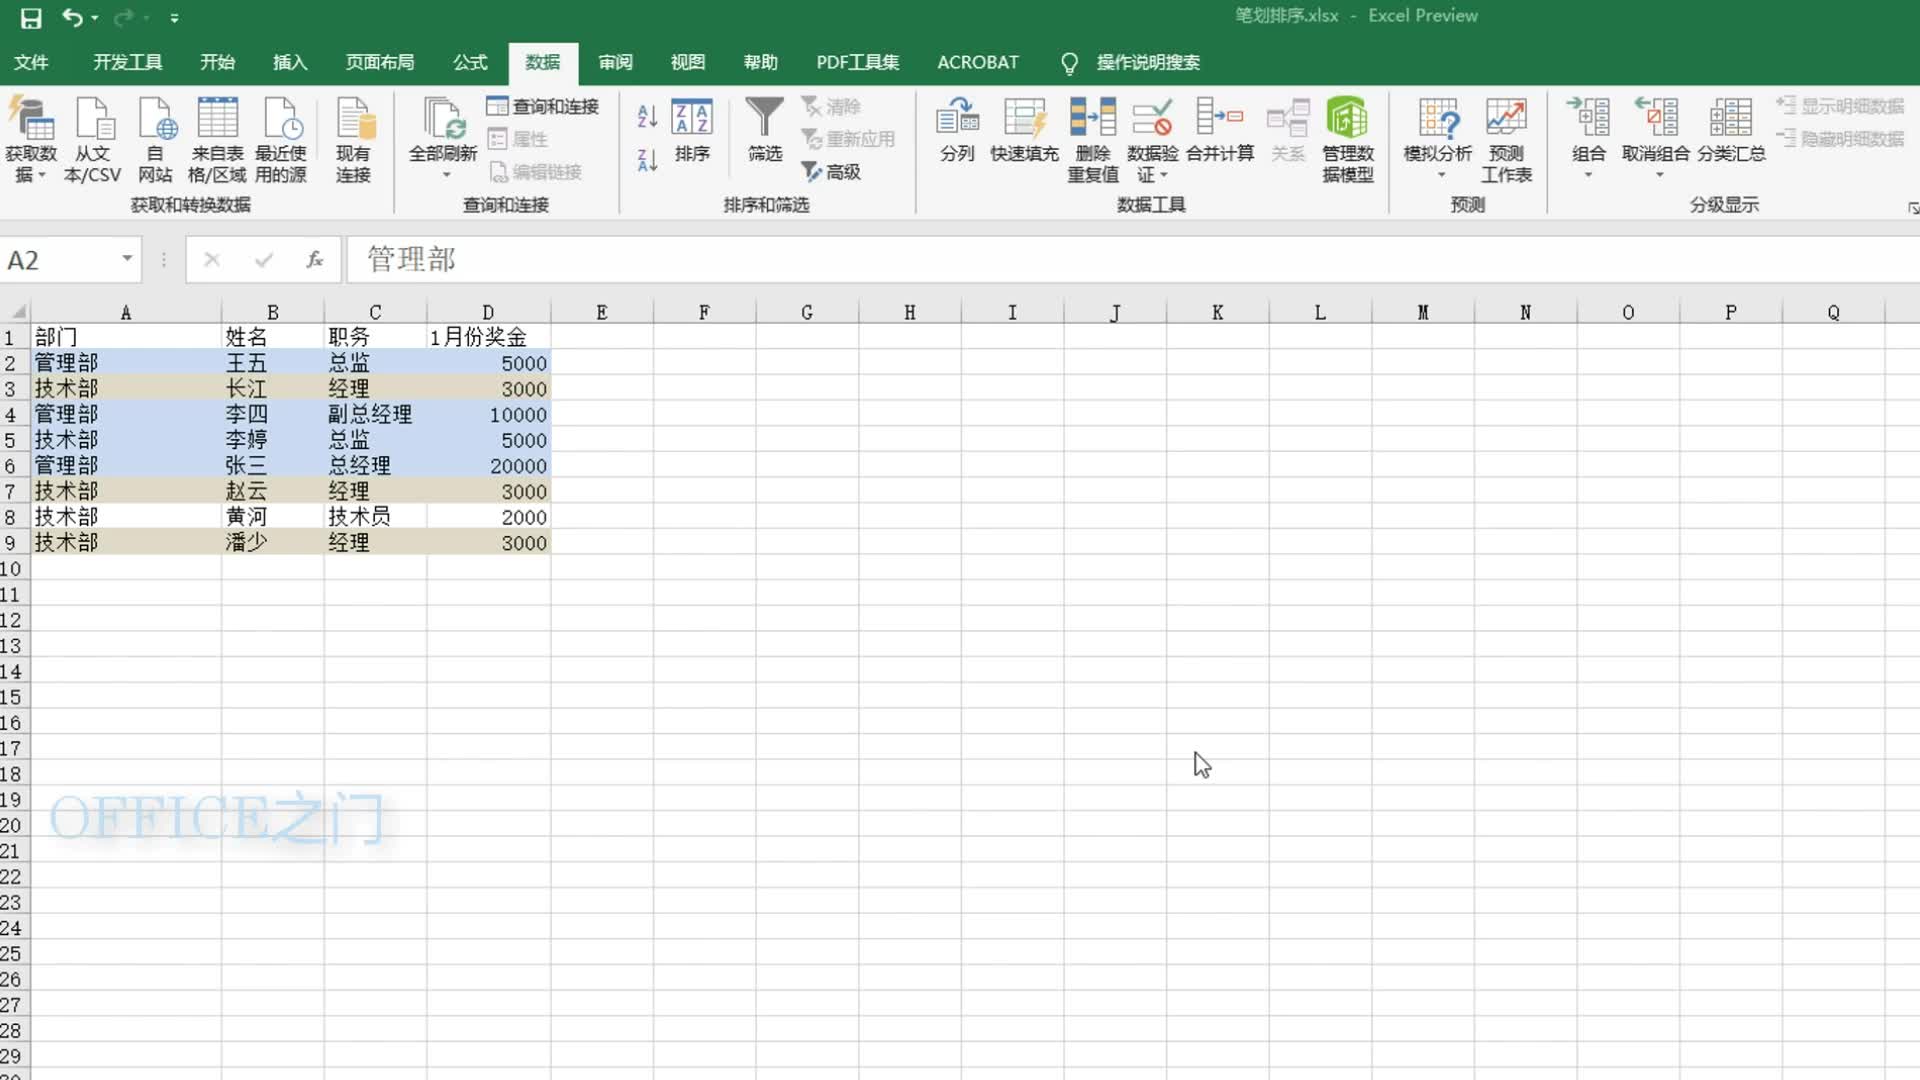Click Existing Connections (现有连接) icon
This screenshot has height=1080, width=1920.
pyautogui.click(x=354, y=118)
